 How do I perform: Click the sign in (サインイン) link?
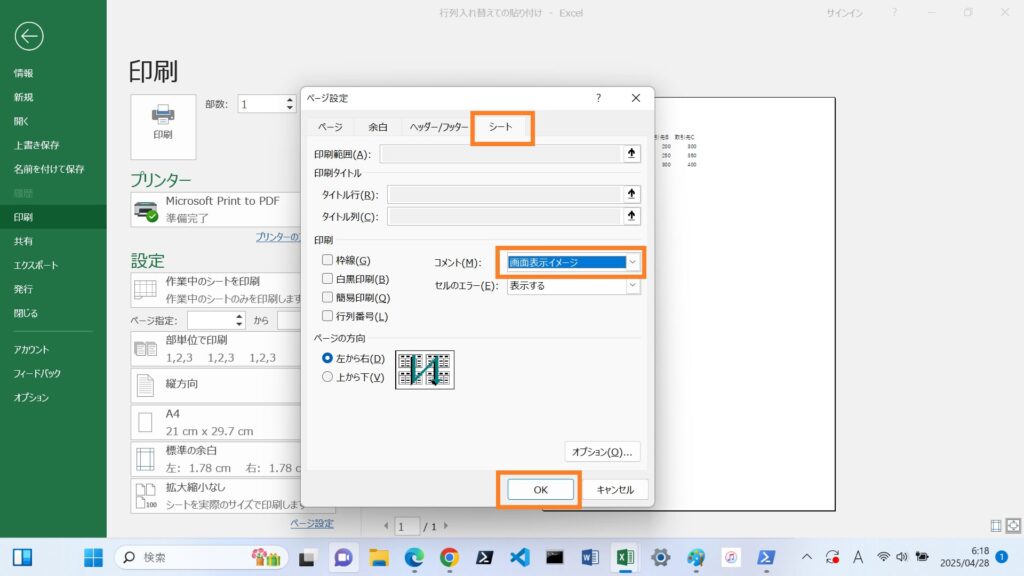point(844,13)
